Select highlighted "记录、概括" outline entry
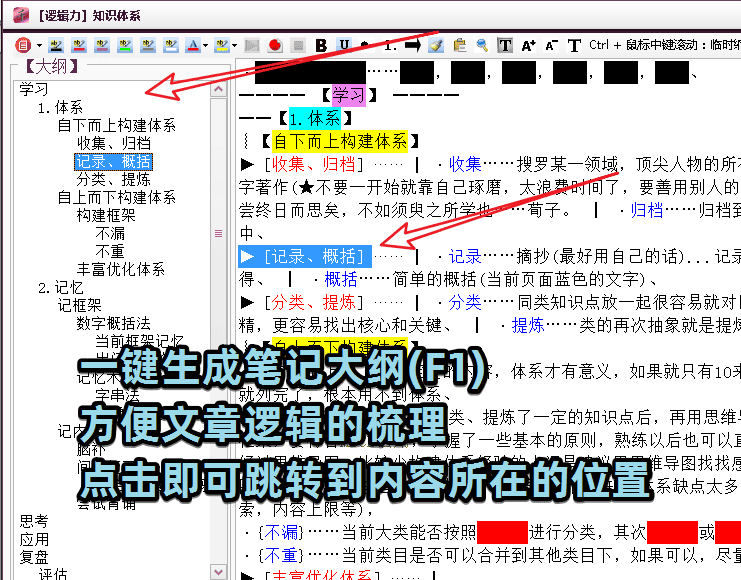Viewport: 741px width, 580px height. (x=113, y=162)
